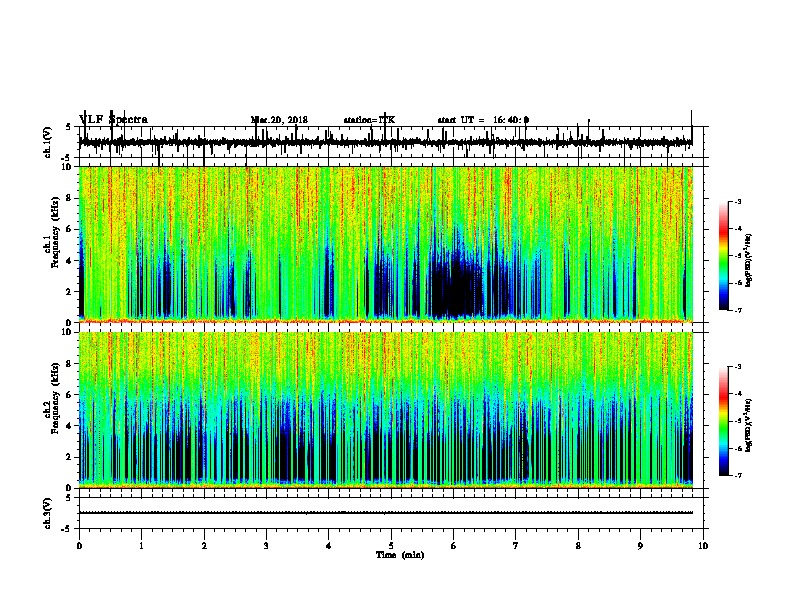This screenshot has height=612, width=792.
Task: Click "-3" on the ch.1 colorbar scale
Action: (x=738, y=201)
